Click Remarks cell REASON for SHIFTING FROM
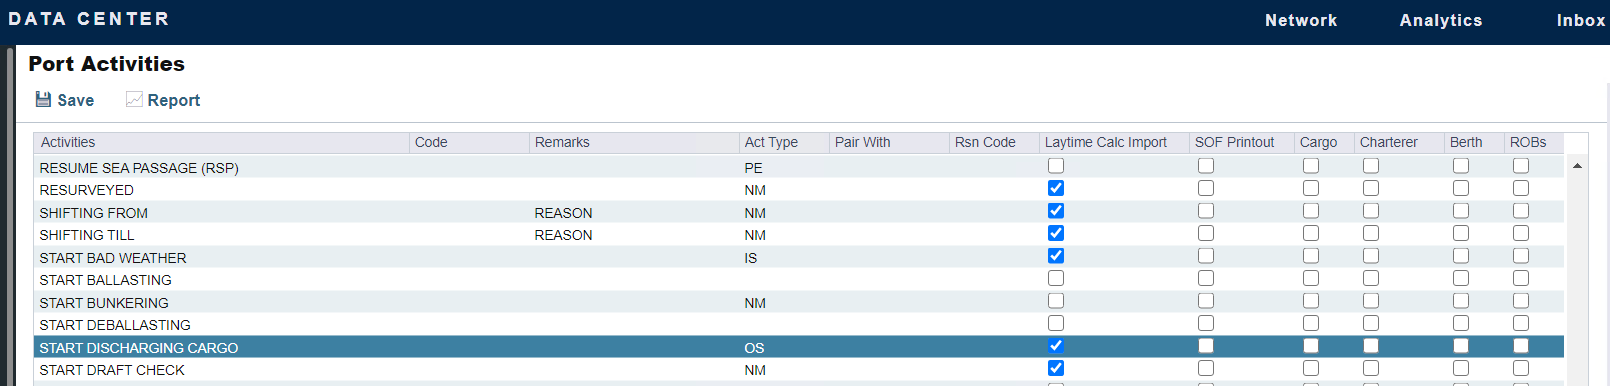The height and width of the screenshot is (386, 1610). [x=563, y=213]
